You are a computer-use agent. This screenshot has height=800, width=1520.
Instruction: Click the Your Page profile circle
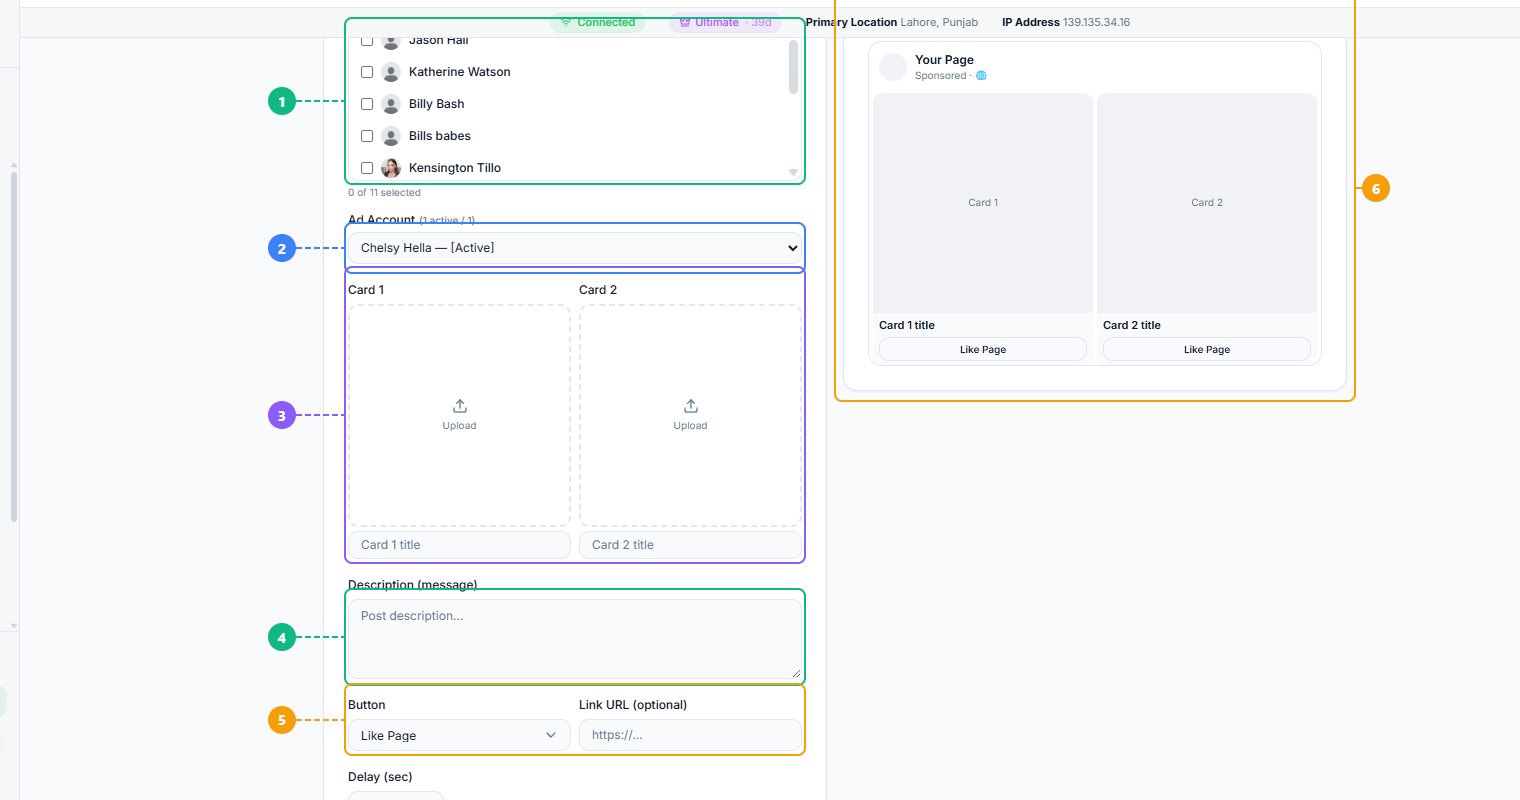pos(893,67)
